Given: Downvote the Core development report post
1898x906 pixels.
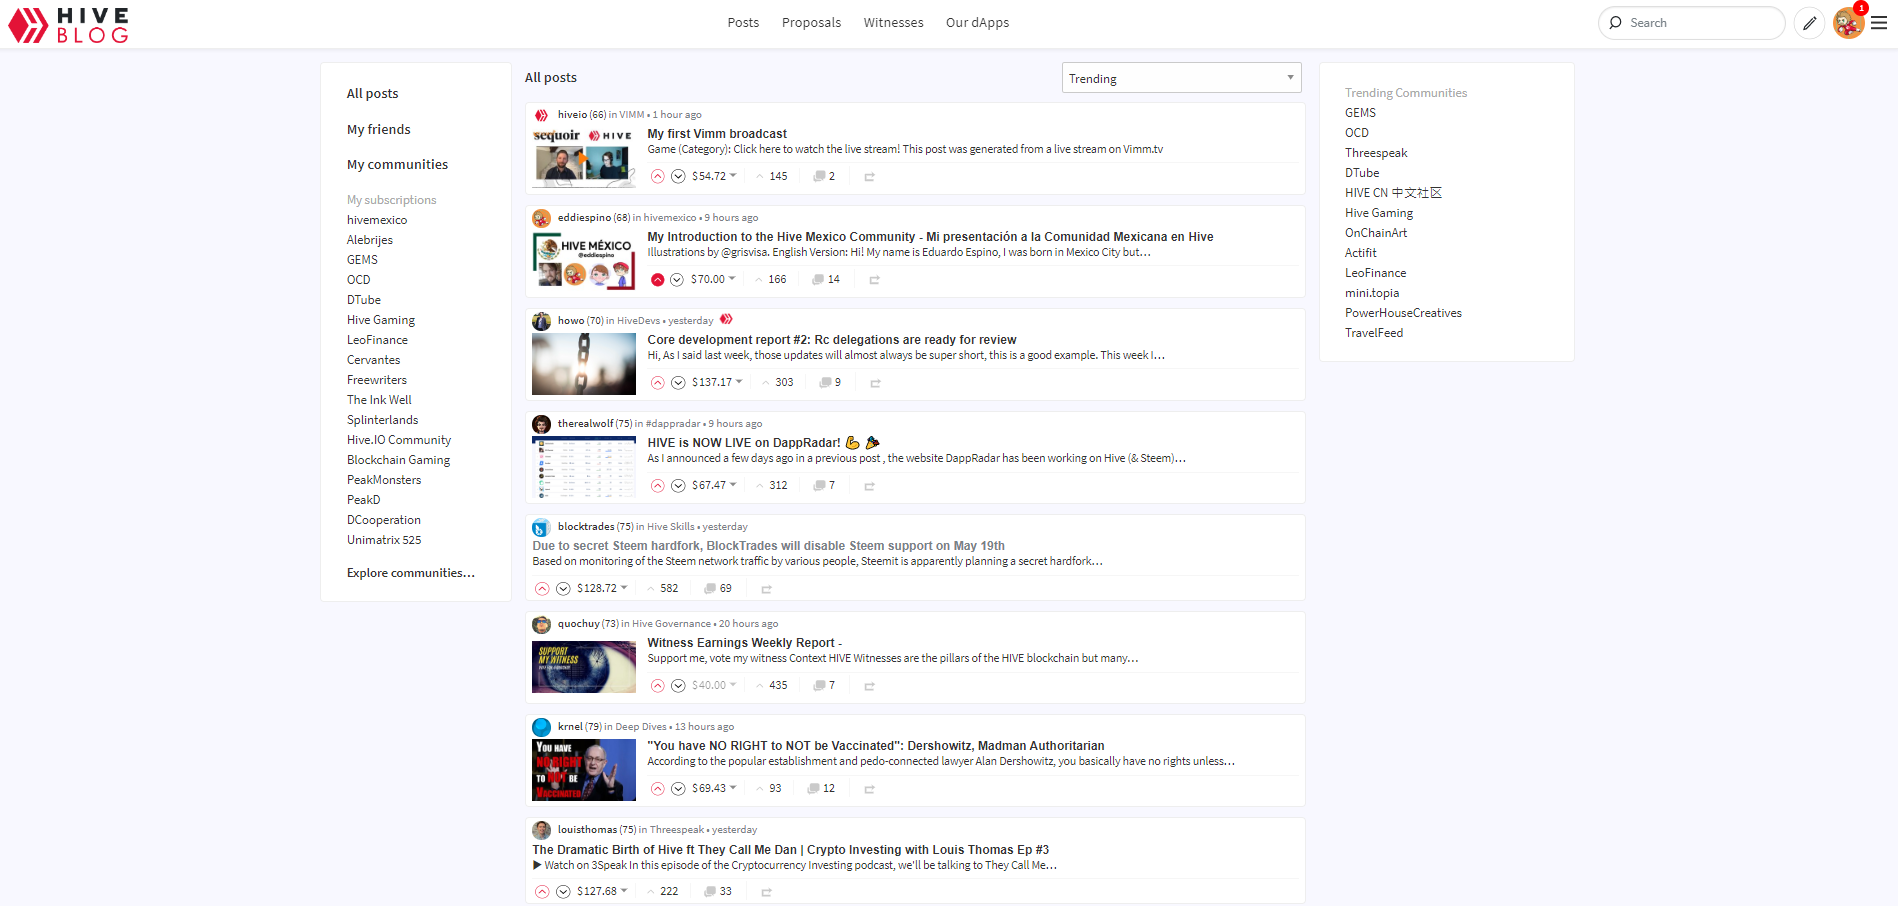Looking at the screenshot, I should (678, 383).
